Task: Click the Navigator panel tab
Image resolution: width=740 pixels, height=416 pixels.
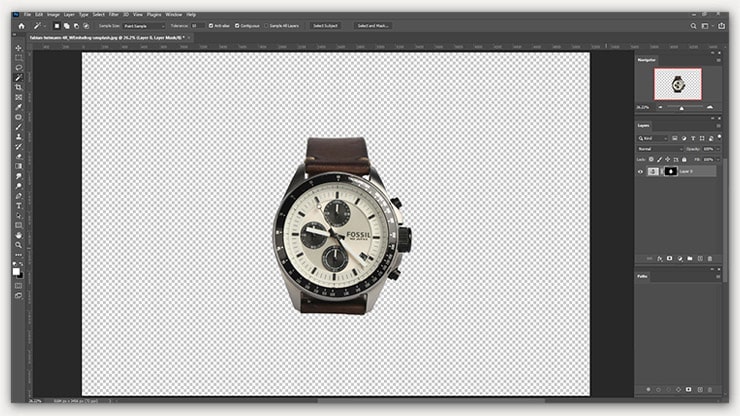Action: tap(647, 60)
